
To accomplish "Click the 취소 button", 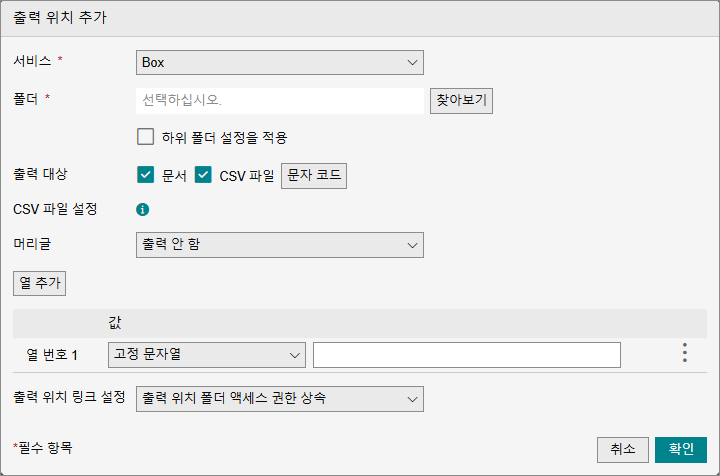I will pos(623,449).
